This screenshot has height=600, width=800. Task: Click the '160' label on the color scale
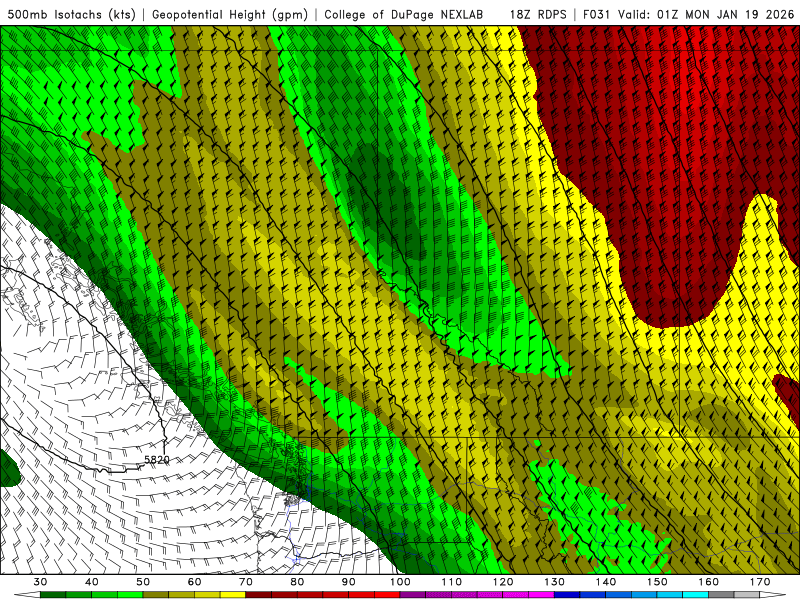point(709,582)
